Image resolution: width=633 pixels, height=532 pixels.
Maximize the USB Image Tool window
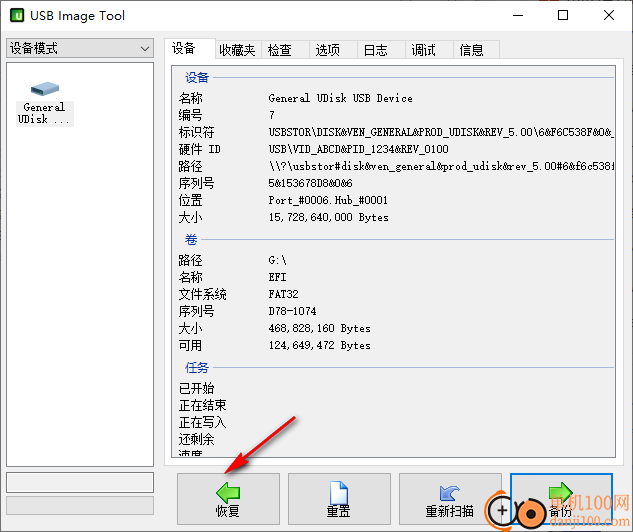(x=563, y=15)
